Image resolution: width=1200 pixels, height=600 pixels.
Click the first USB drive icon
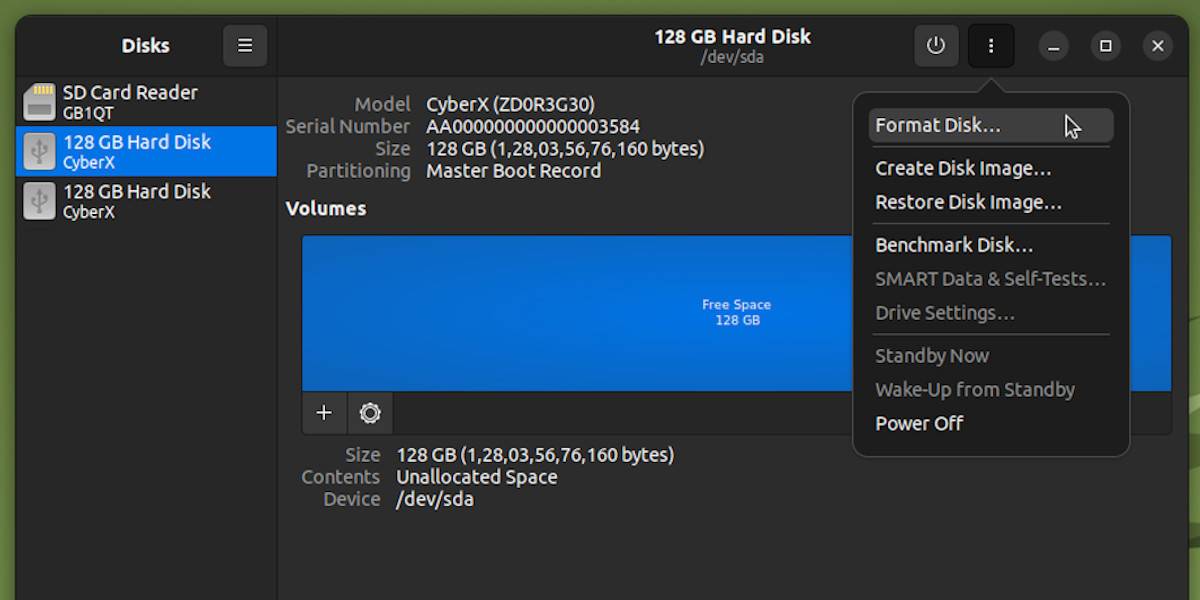coord(38,150)
